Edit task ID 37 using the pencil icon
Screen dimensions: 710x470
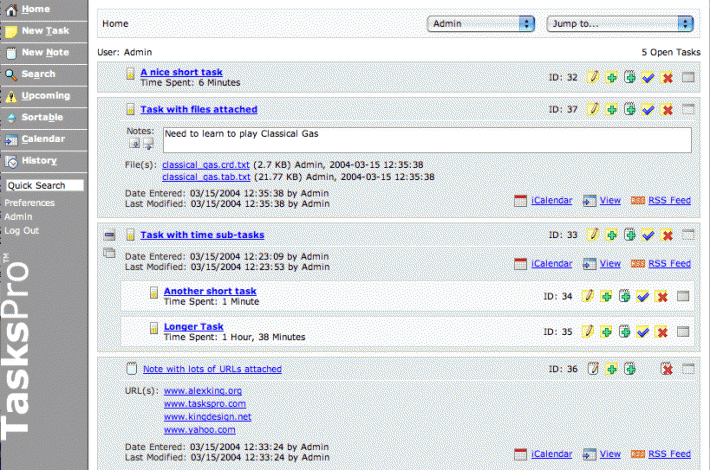(x=593, y=109)
